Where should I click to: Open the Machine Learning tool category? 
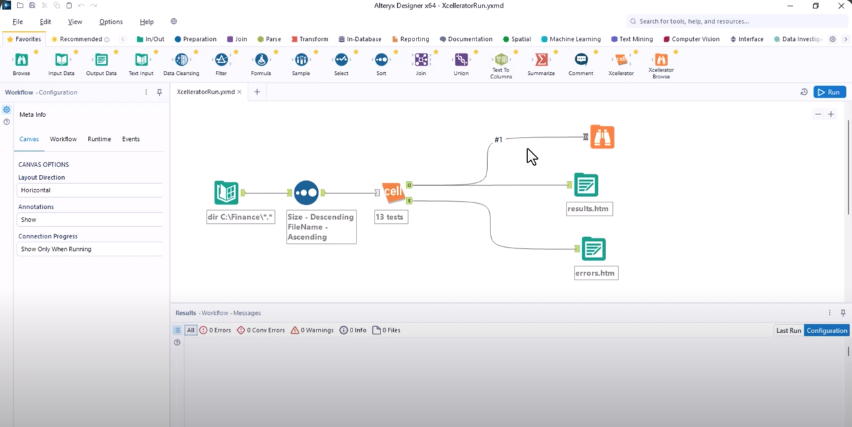click(x=571, y=39)
